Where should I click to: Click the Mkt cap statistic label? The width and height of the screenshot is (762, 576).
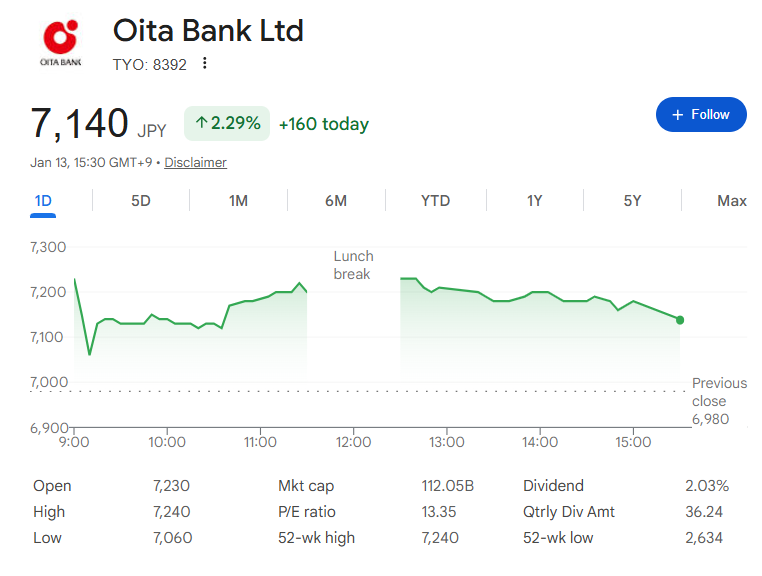306,486
